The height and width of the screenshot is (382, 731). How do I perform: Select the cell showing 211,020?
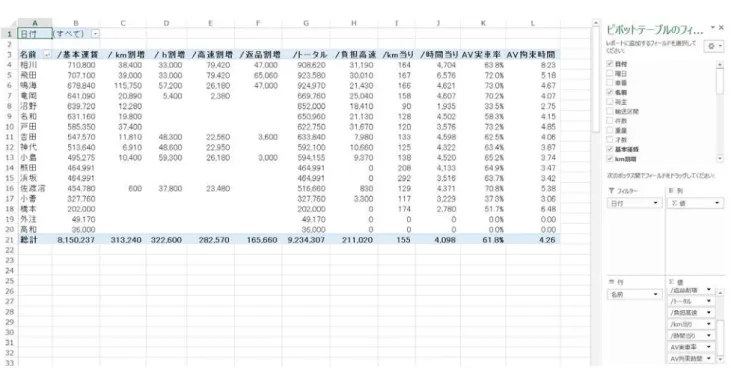pyautogui.click(x=354, y=240)
